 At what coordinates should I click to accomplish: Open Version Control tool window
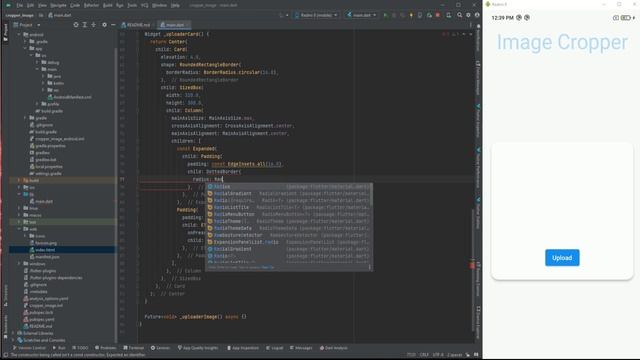(29, 348)
